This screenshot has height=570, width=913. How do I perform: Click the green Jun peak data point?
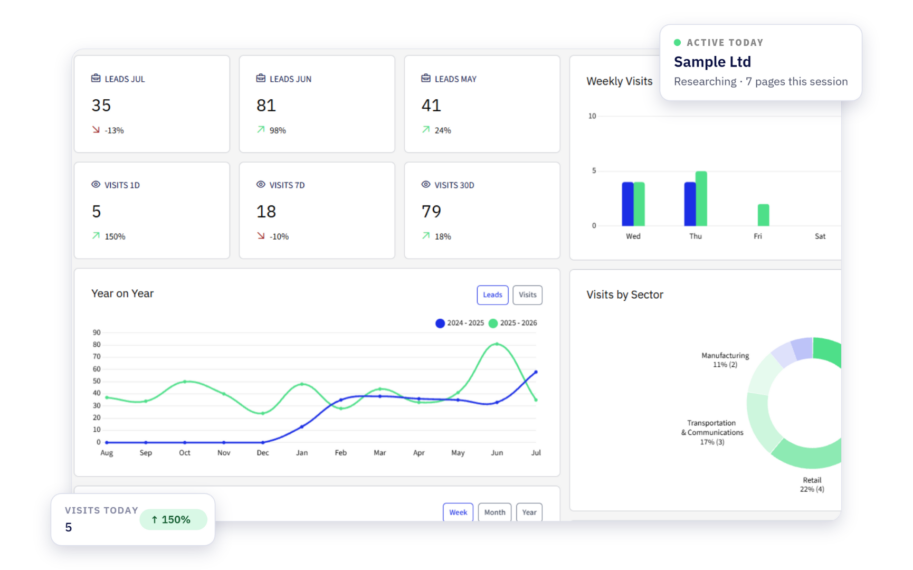tap(497, 344)
